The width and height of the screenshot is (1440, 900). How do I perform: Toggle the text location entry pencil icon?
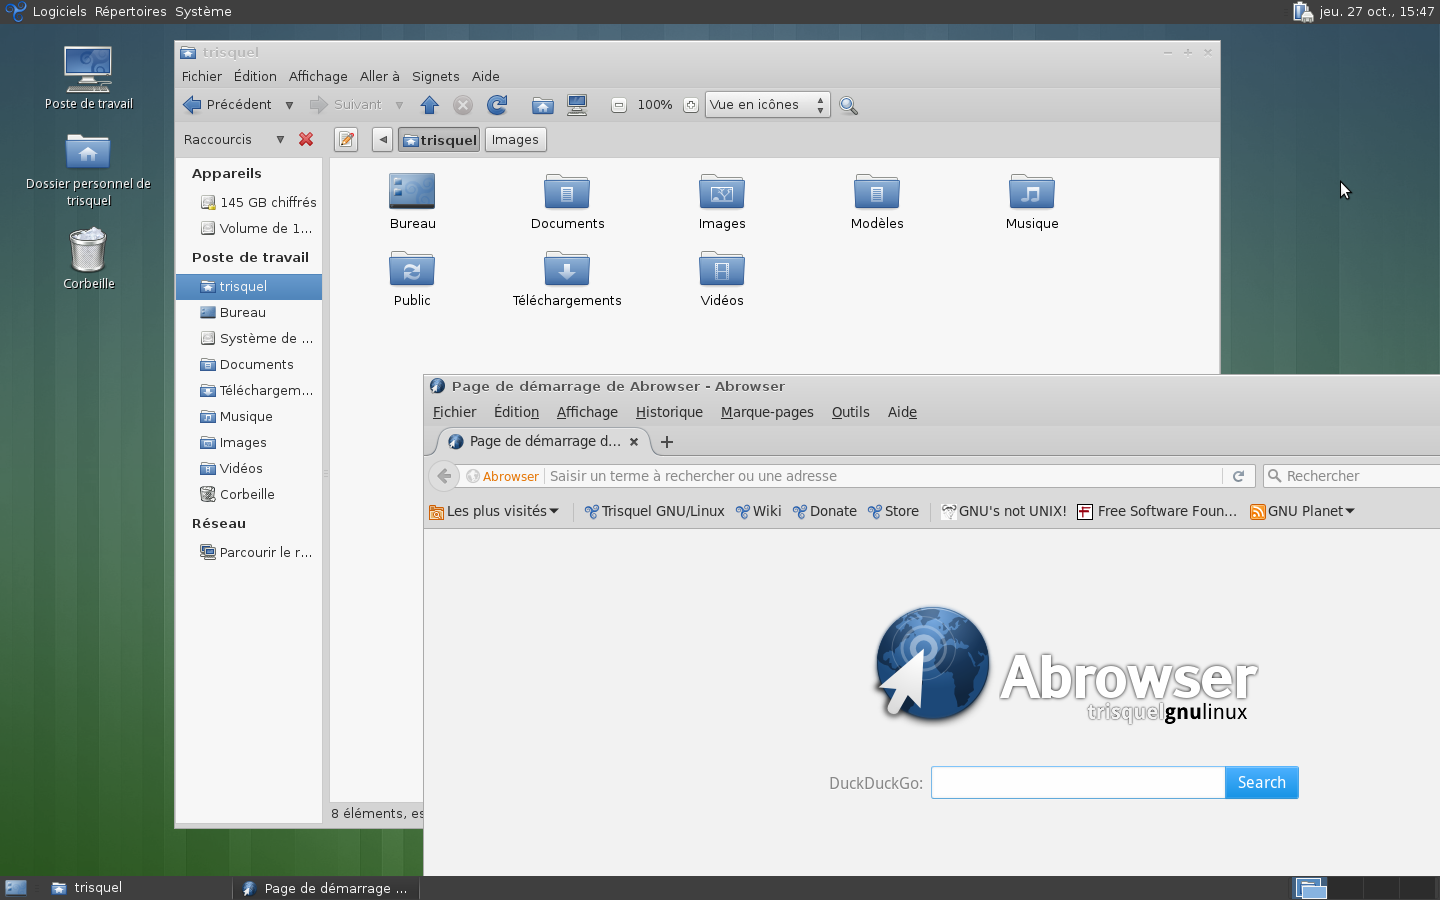[346, 140]
